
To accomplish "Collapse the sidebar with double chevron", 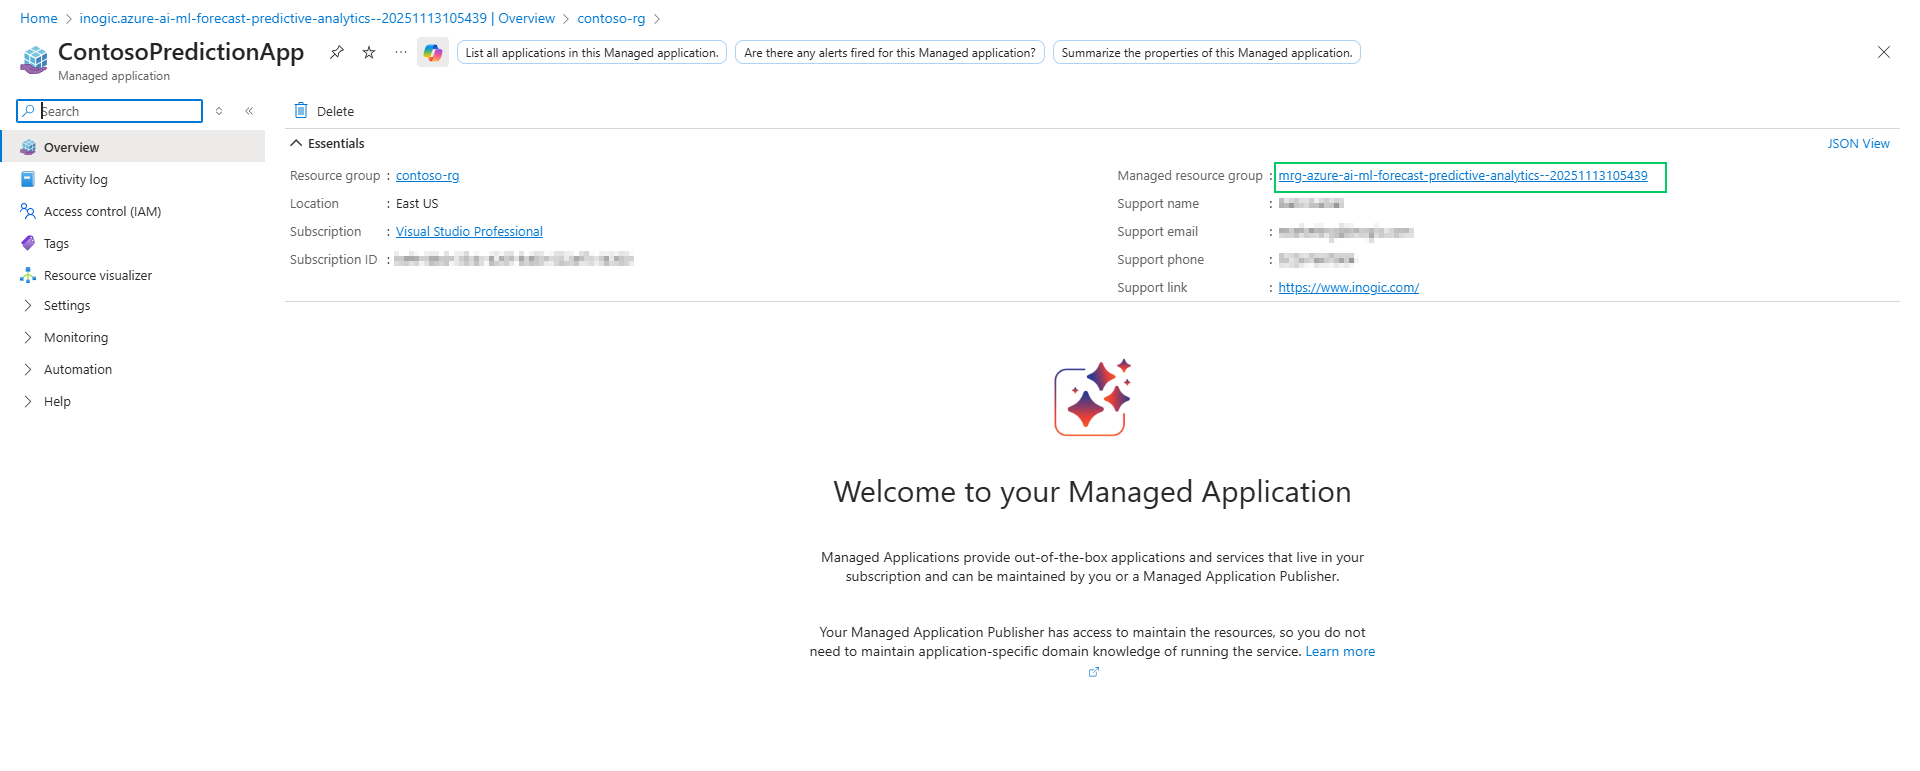I will [x=249, y=111].
